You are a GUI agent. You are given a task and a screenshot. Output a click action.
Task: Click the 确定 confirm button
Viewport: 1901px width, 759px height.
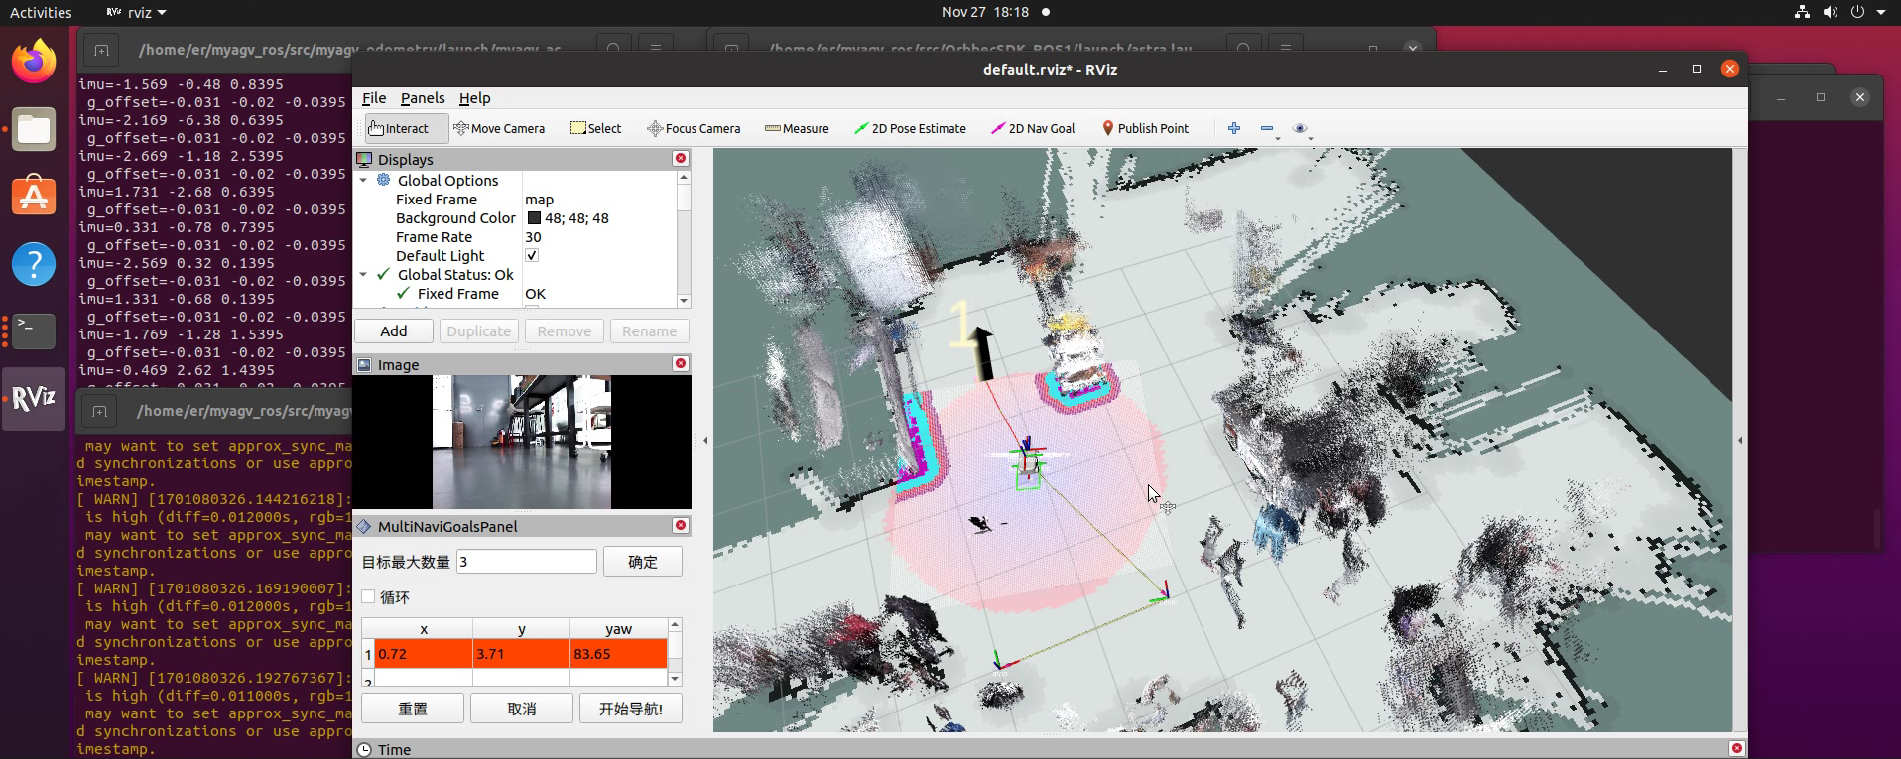[x=643, y=562]
